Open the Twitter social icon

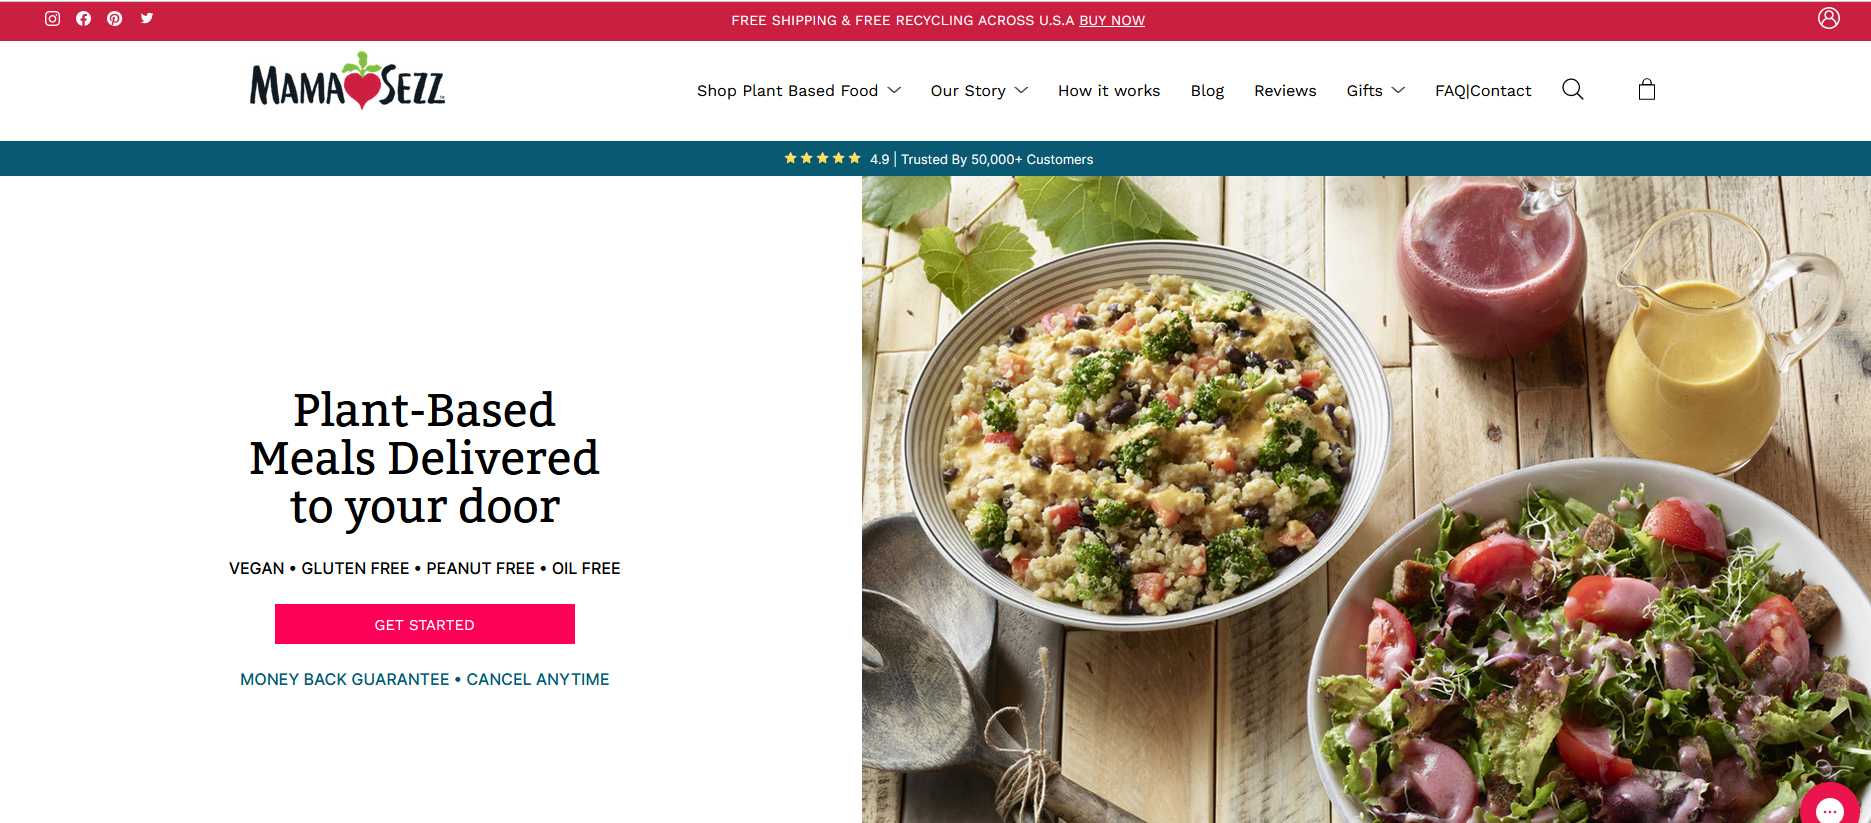tap(147, 18)
